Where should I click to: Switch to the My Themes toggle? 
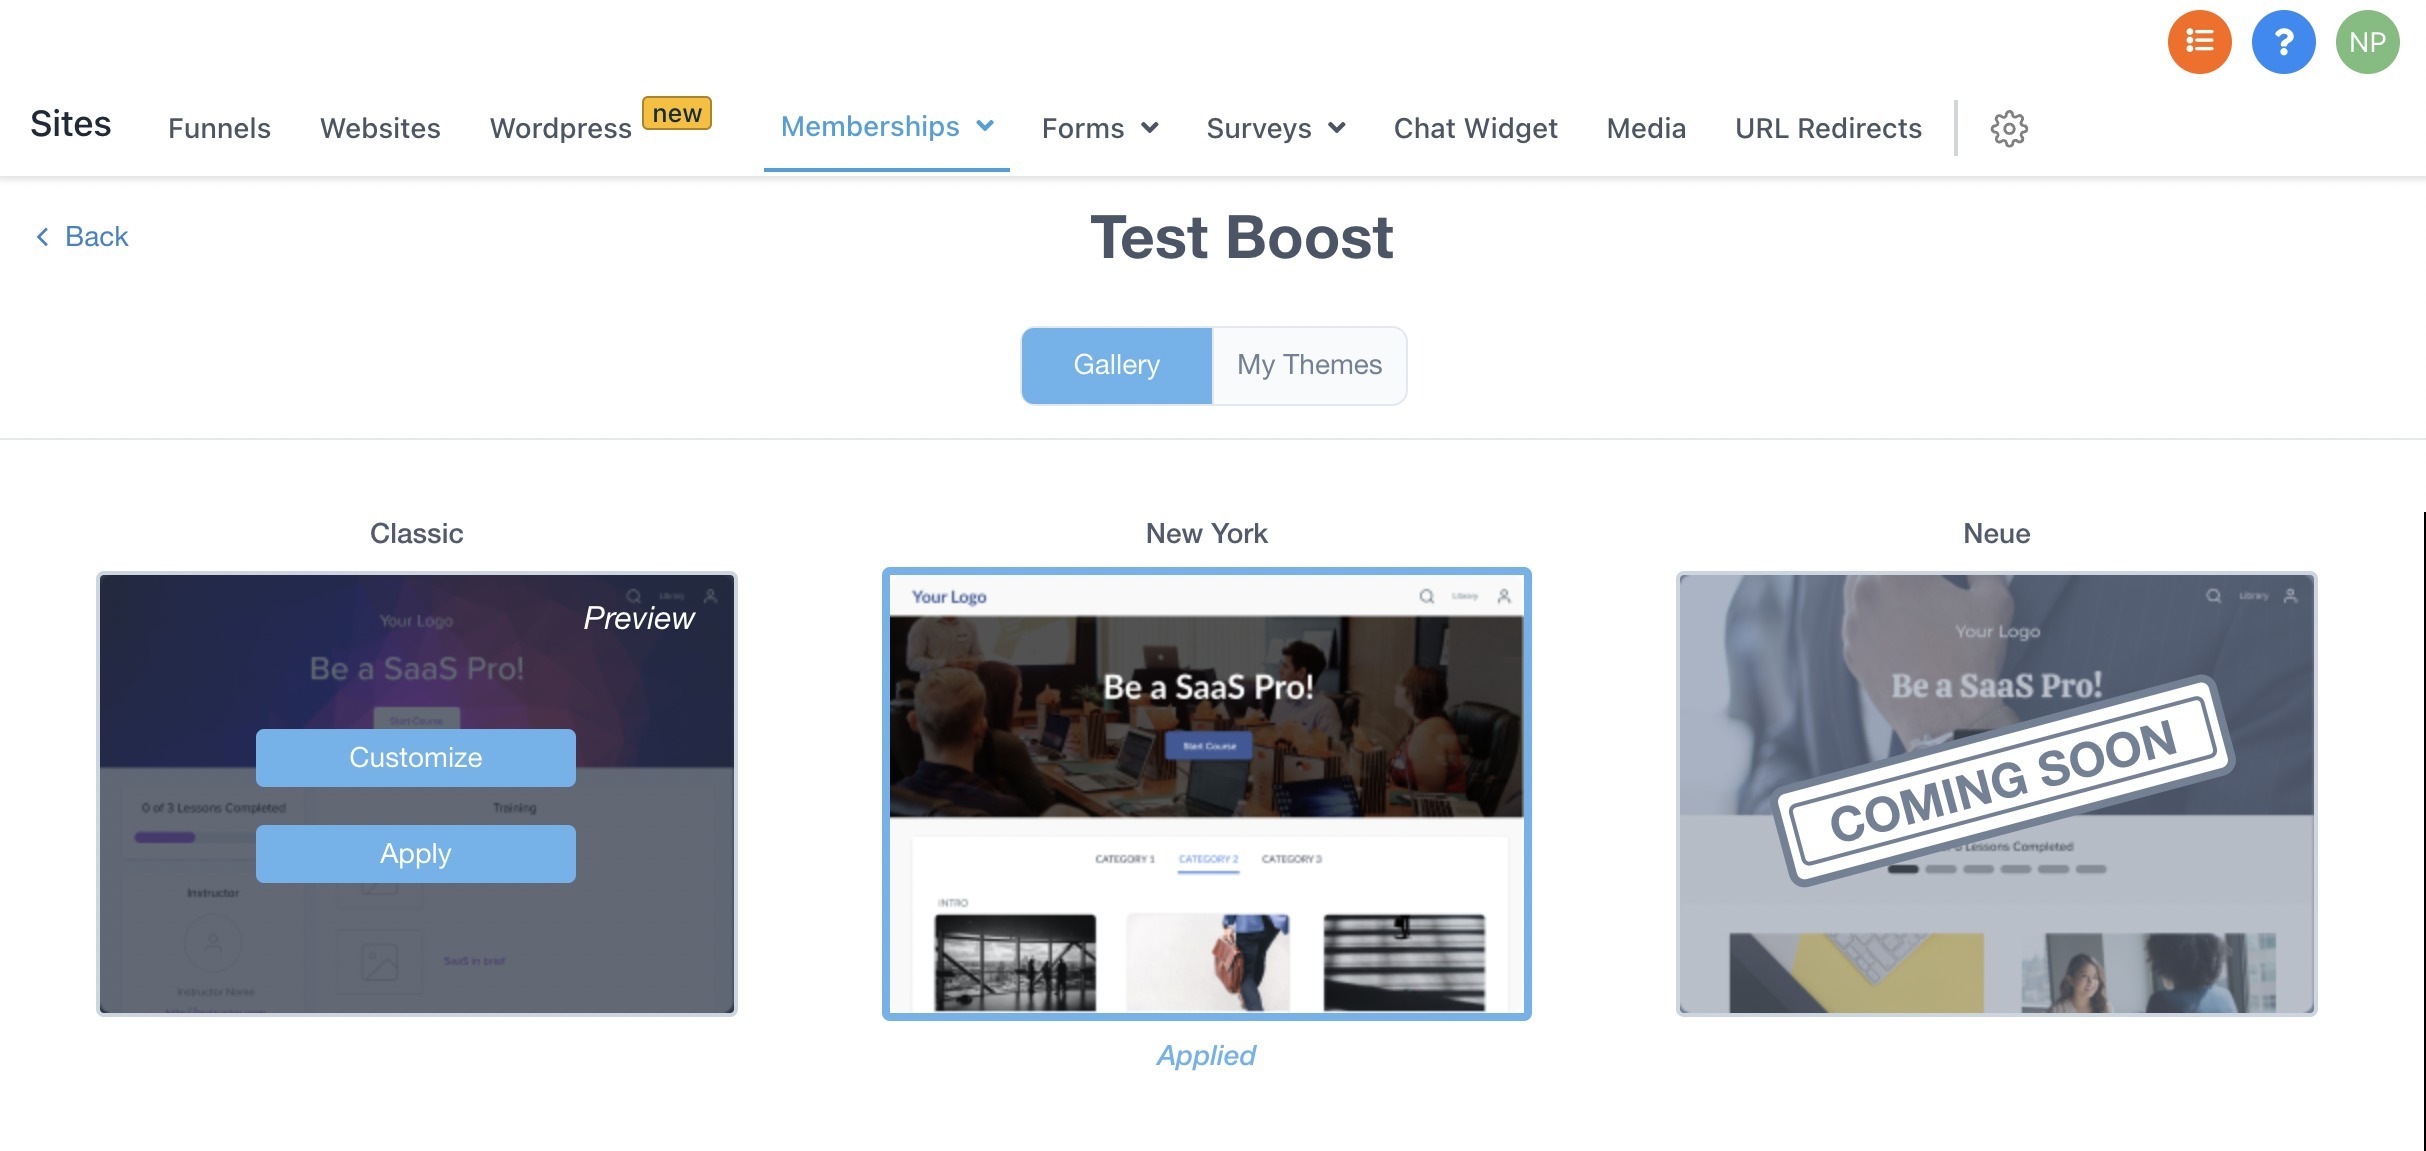click(x=1309, y=365)
